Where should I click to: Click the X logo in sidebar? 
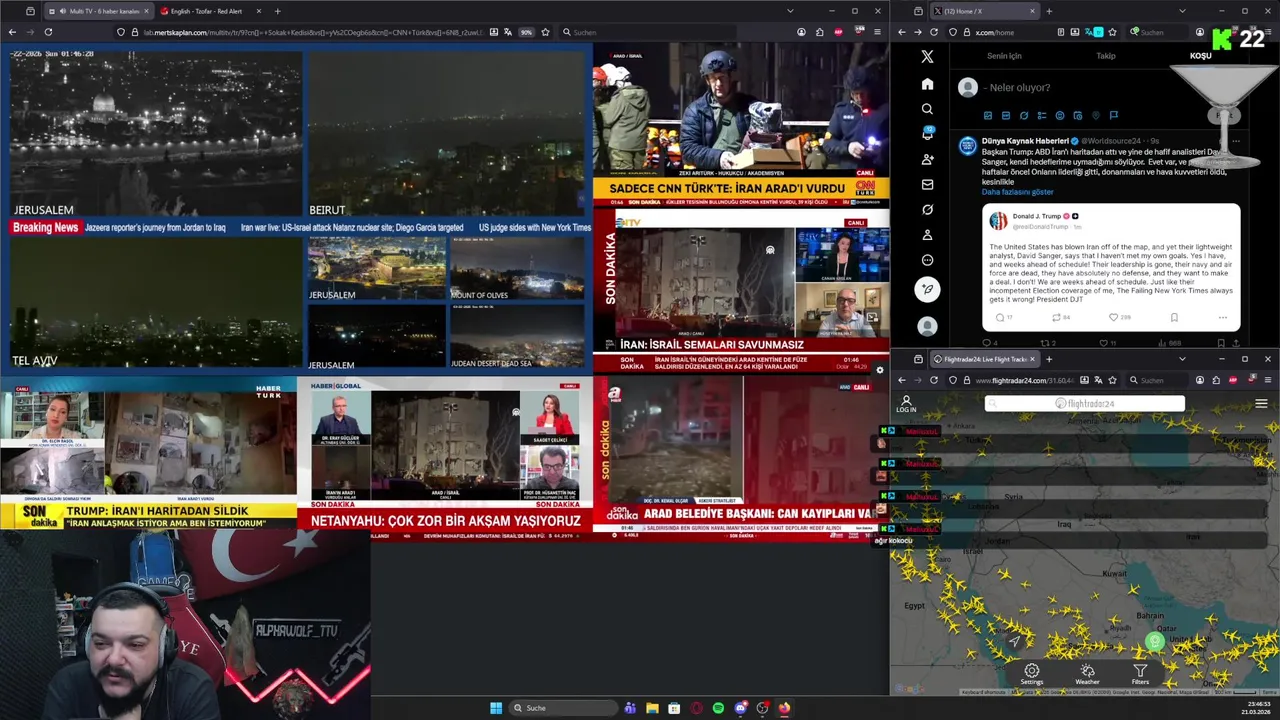[927, 57]
